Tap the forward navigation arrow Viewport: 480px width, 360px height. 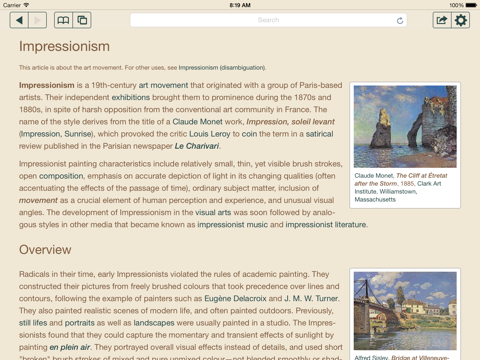[38, 20]
